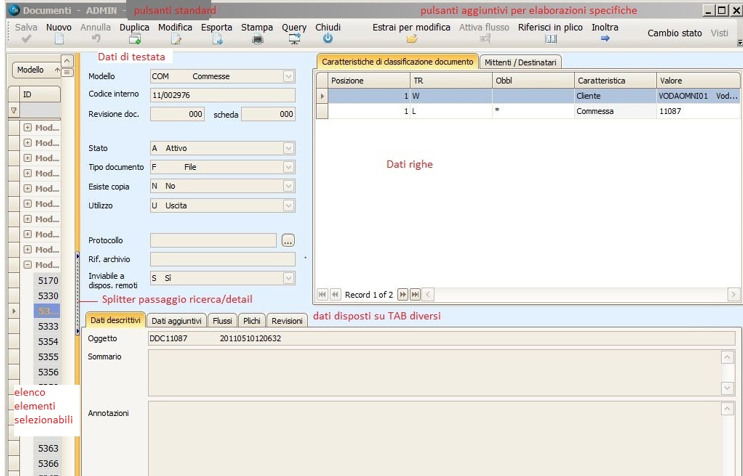
Task: Open the Stato dropdown
Action: 288,148
